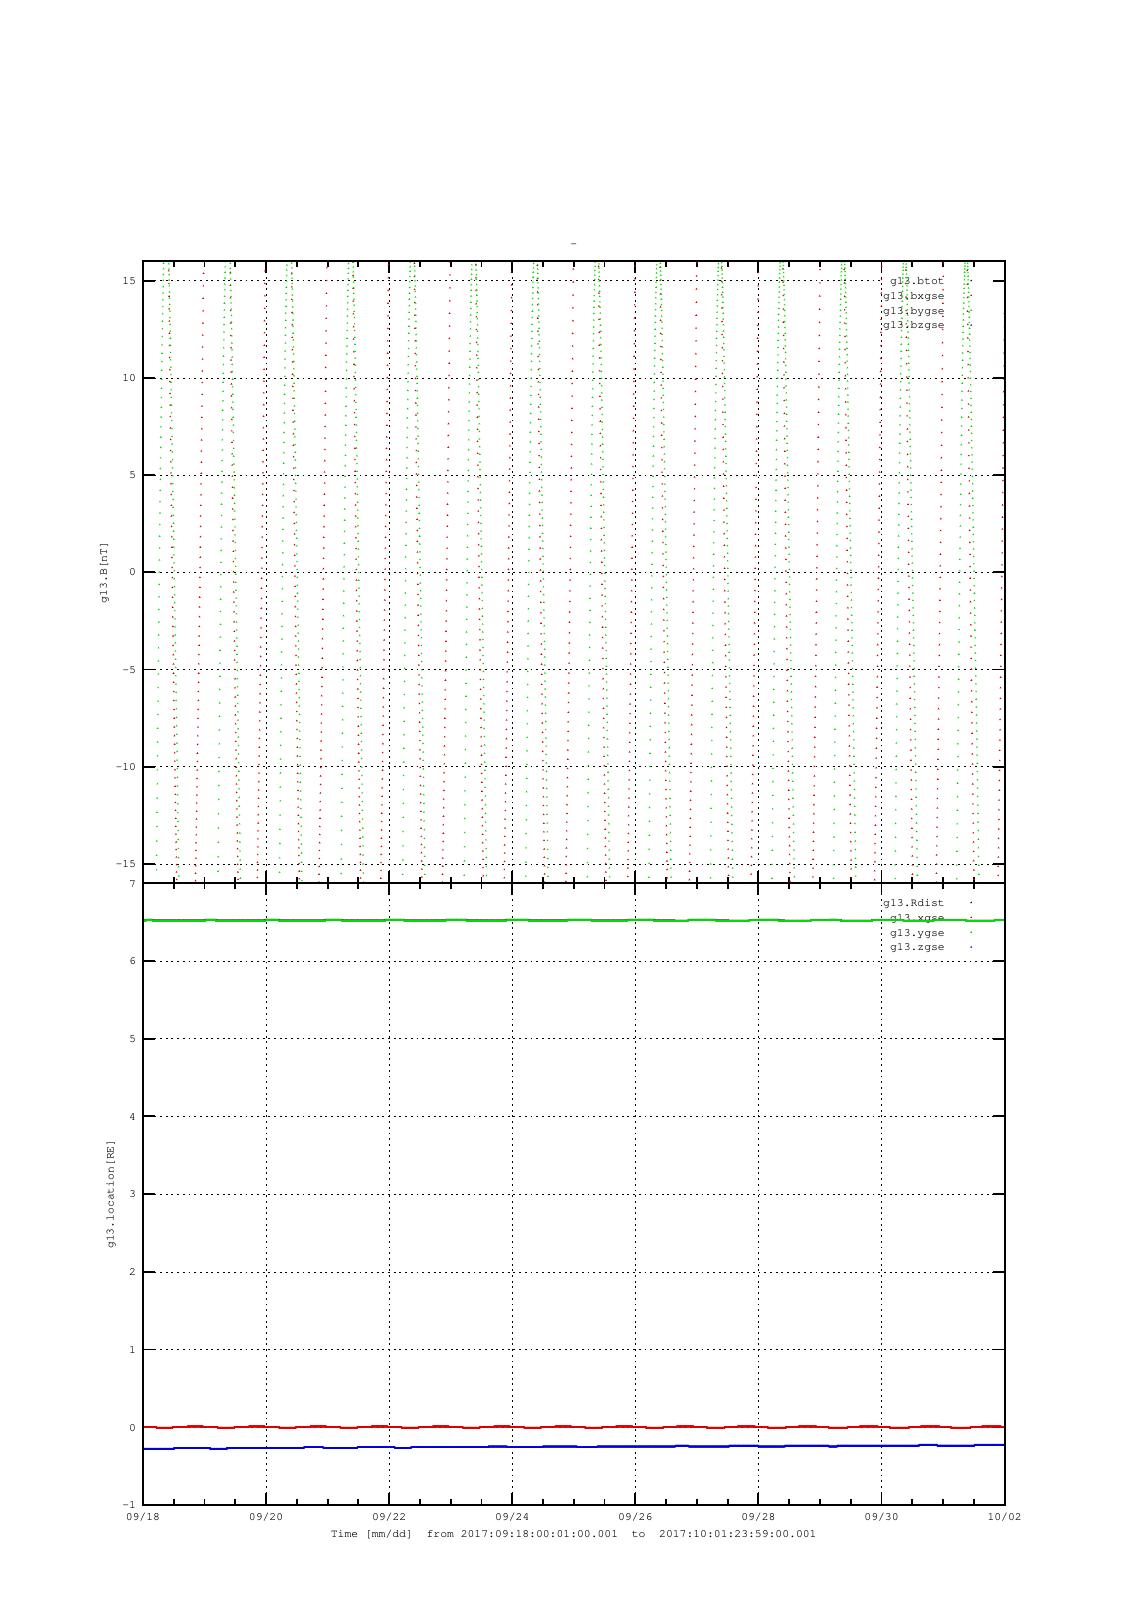Click the g13.zgse legend entry

[x=917, y=947]
